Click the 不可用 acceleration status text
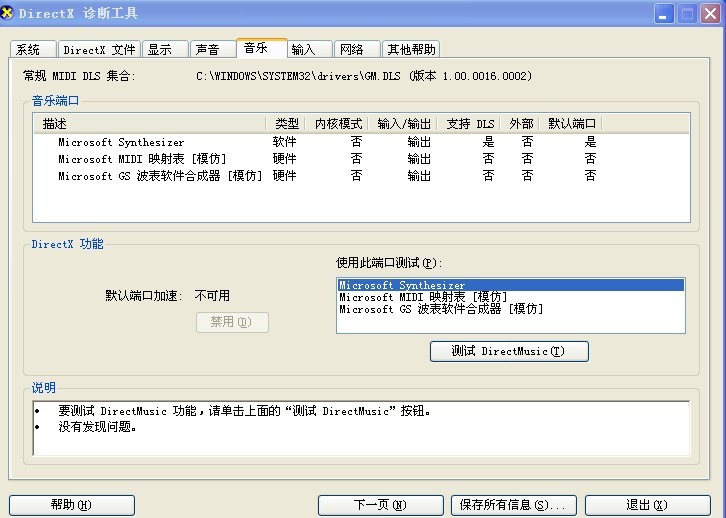 [212, 295]
